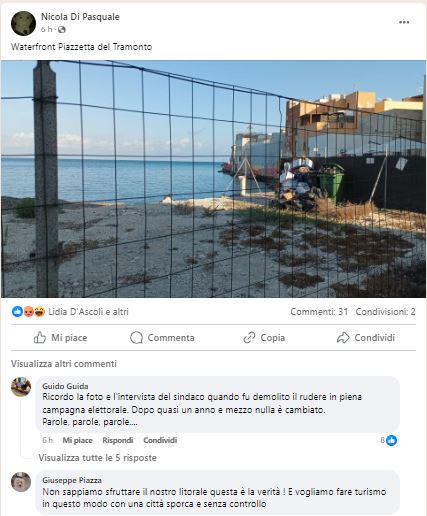Open the fenced waterfront photo
This screenshot has height=516, width=427.
click(x=213, y=179)
